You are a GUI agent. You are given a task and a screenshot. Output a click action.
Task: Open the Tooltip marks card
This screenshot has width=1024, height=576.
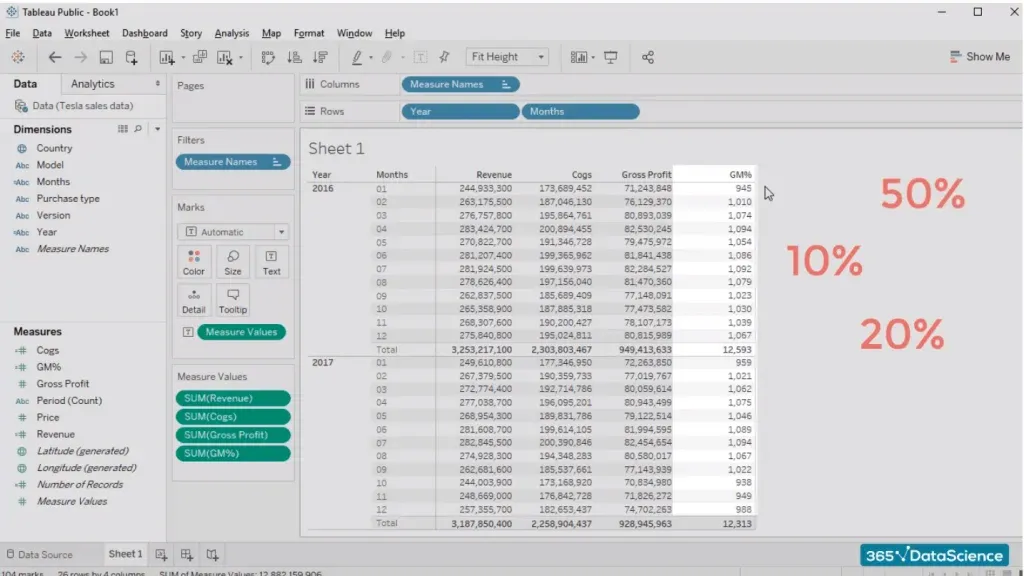pyautogui.click(x=232, y=300)
